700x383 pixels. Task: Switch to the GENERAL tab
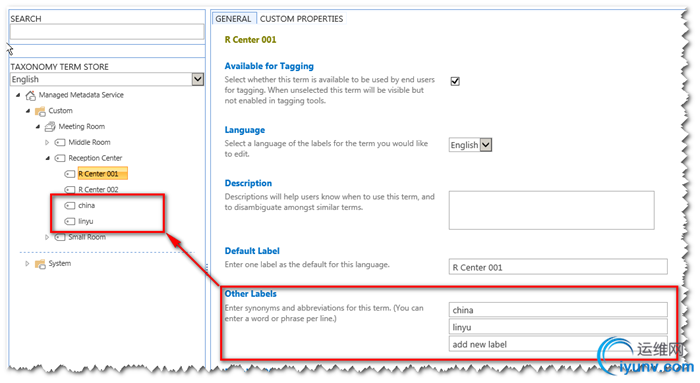coord(233,19)
